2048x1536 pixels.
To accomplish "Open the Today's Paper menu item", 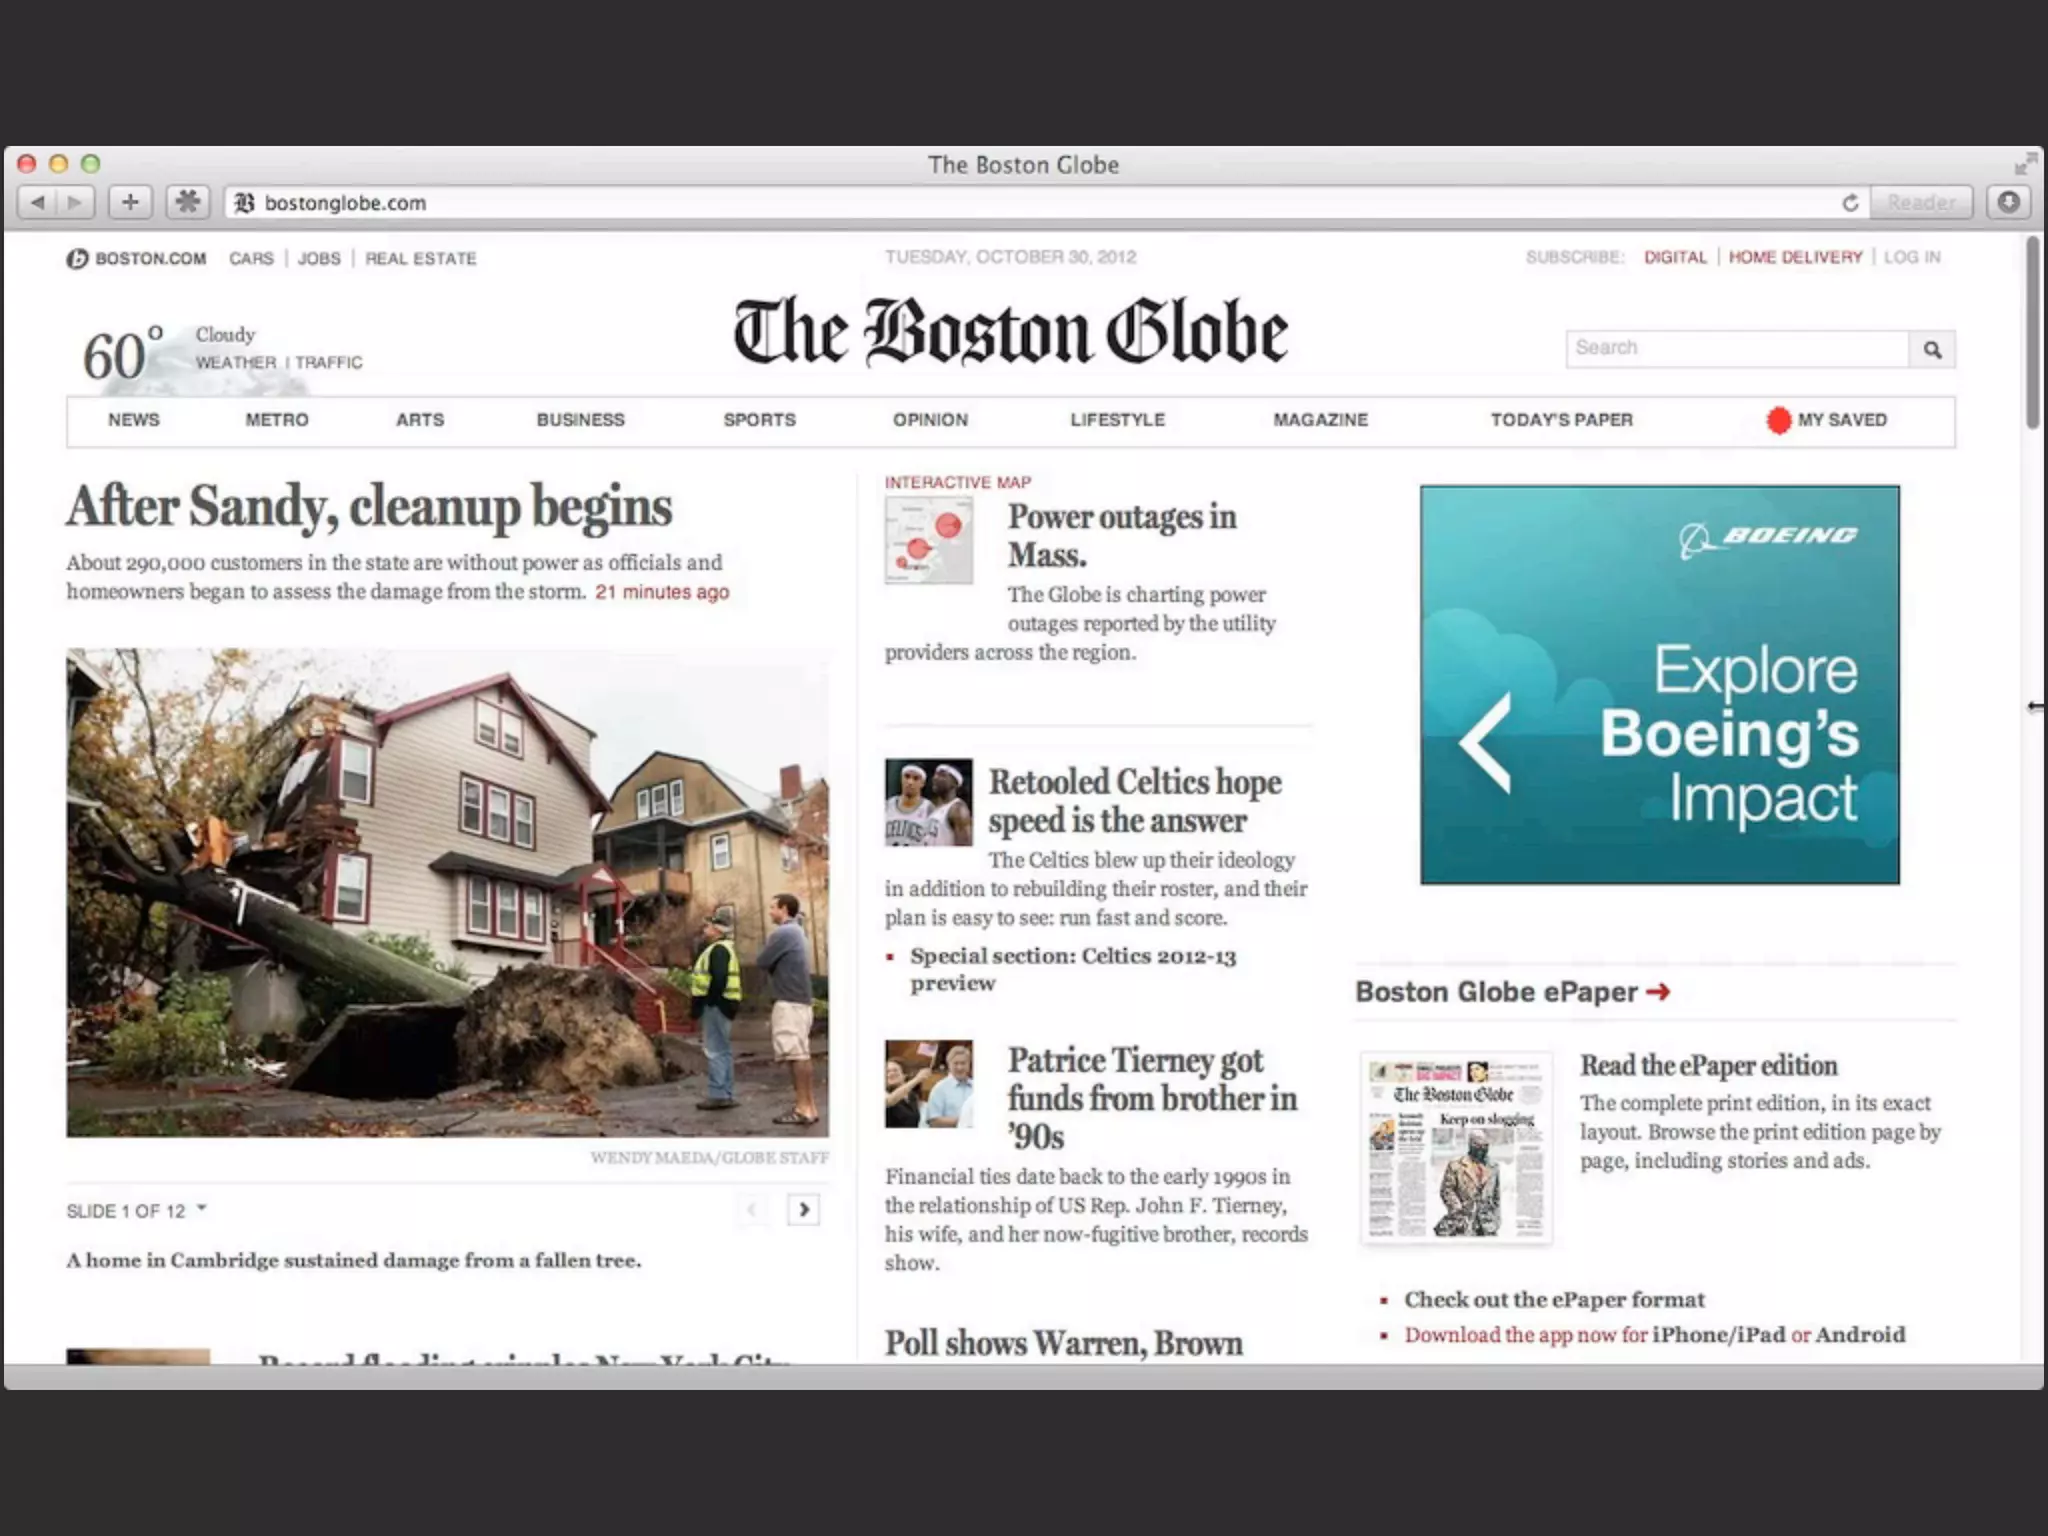I will [1561, 420].
